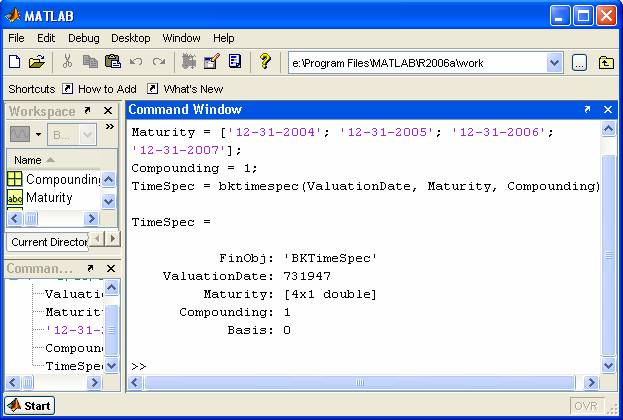Click Command Window vertical scrollbar thumb
623x420 pixels.
pos(608,255)
